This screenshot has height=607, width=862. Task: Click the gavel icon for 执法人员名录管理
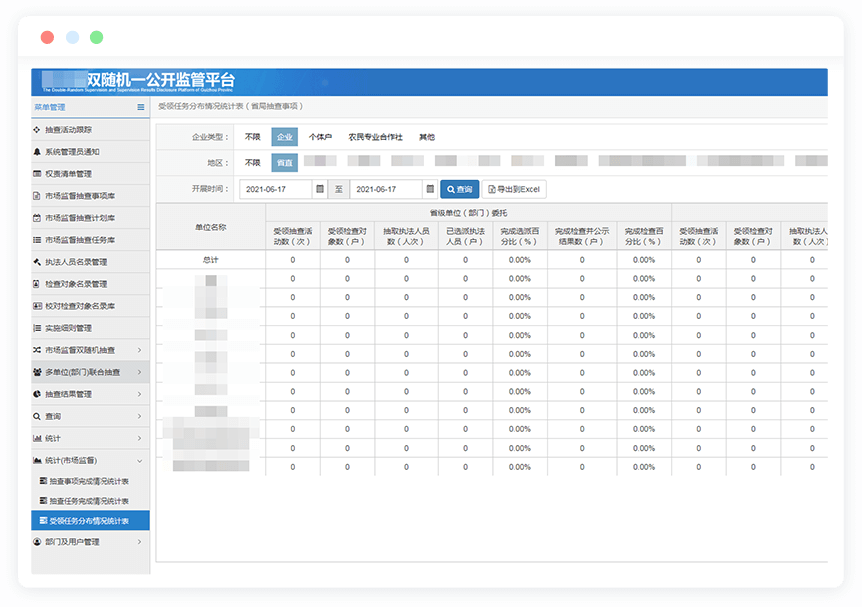38,262
